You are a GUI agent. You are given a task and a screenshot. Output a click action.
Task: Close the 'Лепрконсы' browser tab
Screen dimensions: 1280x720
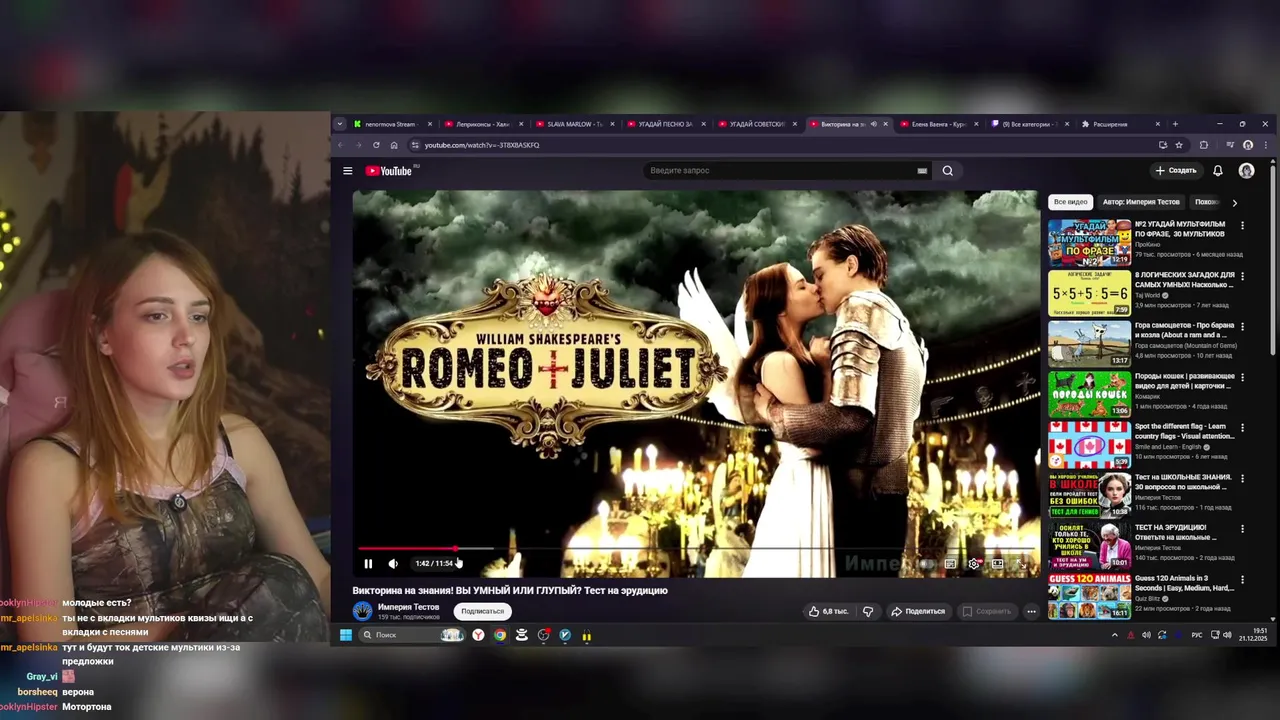tap(521, 124)
